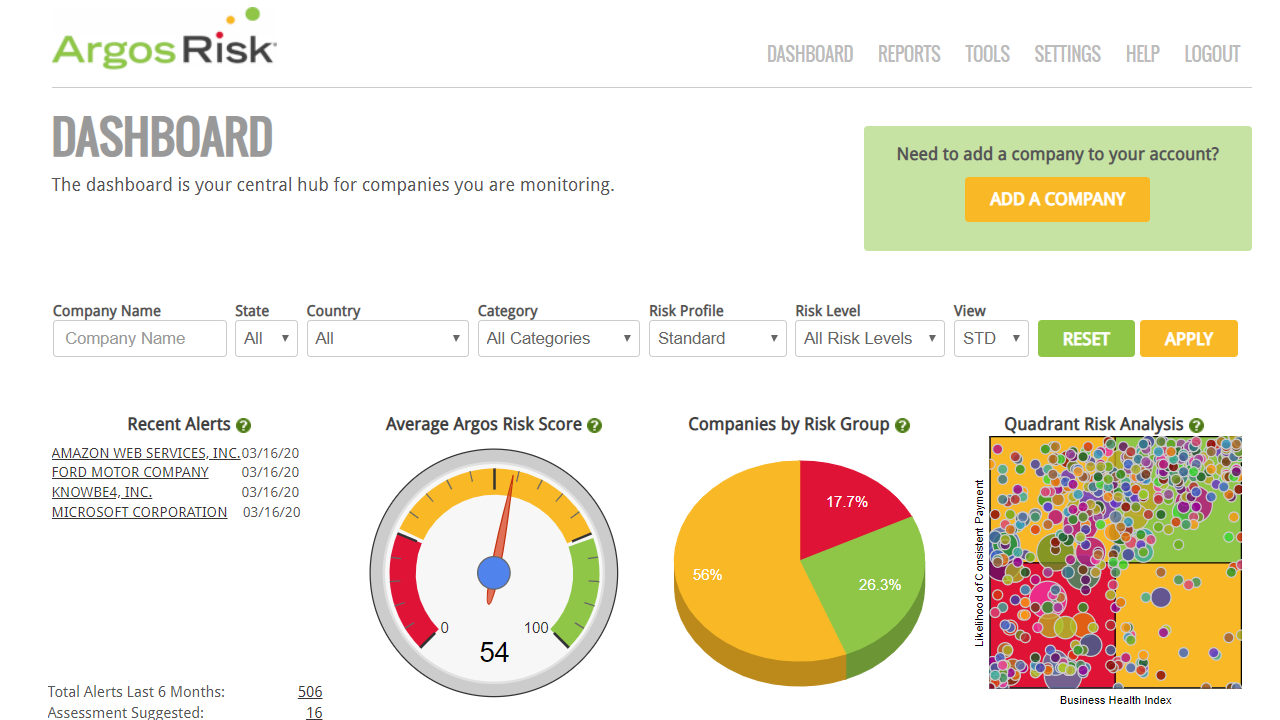Open Ford Motor Company alert link
This screenshot has width=1280, height=720.
point(130,472)
